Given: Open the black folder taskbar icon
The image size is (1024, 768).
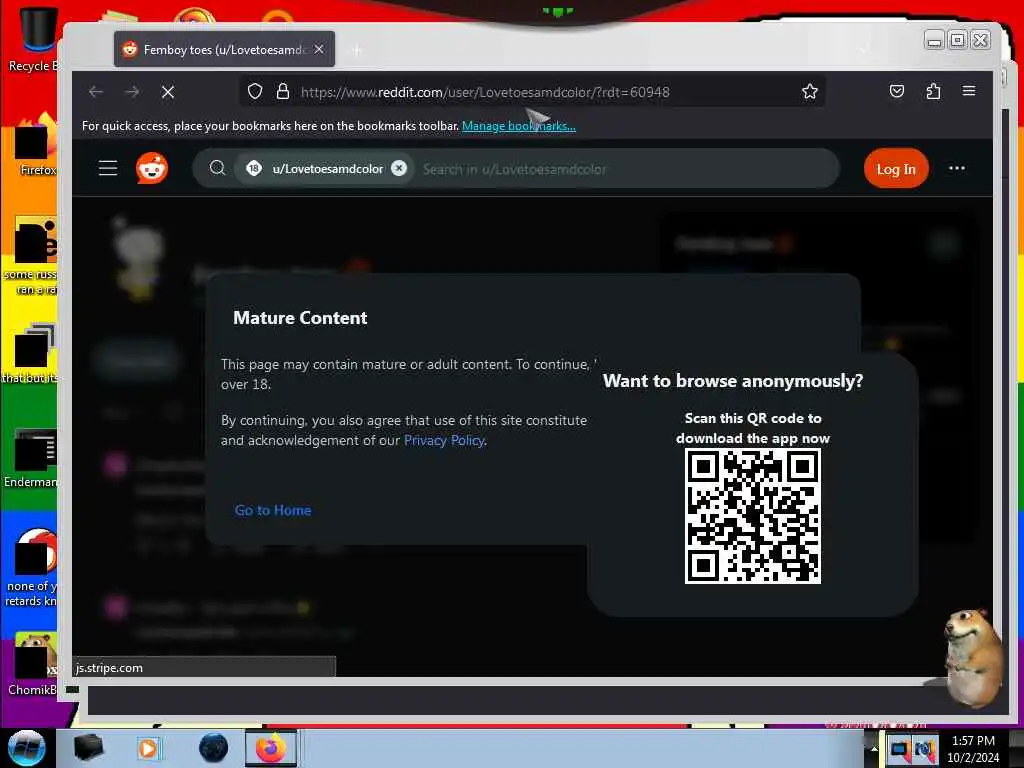Looking at the screenshot, I should (89, 748).
